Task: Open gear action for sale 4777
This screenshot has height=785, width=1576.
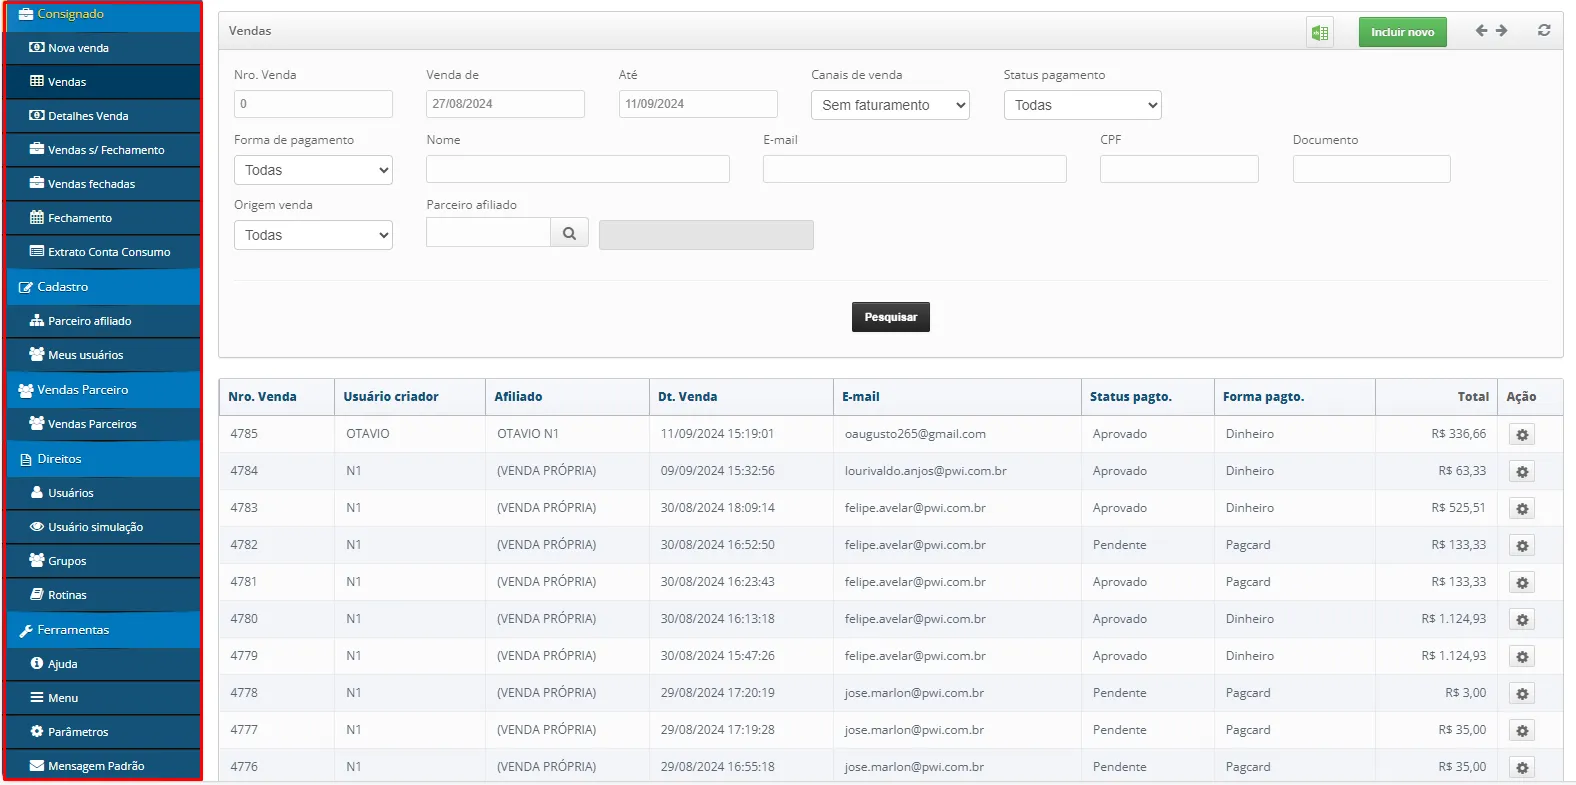Action: coord(1522,731)
